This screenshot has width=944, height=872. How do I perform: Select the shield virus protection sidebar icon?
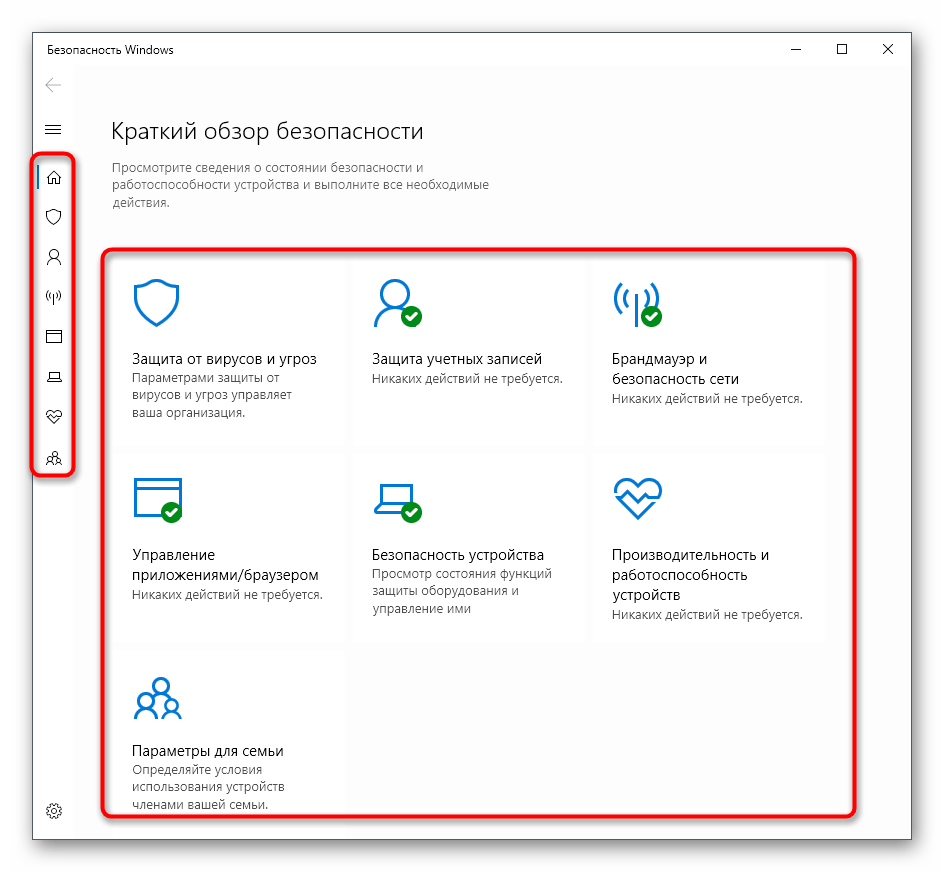coord(54,217)
